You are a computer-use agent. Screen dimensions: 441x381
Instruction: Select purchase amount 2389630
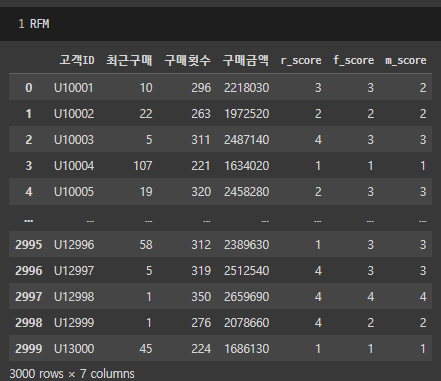[x=247, y=245]
